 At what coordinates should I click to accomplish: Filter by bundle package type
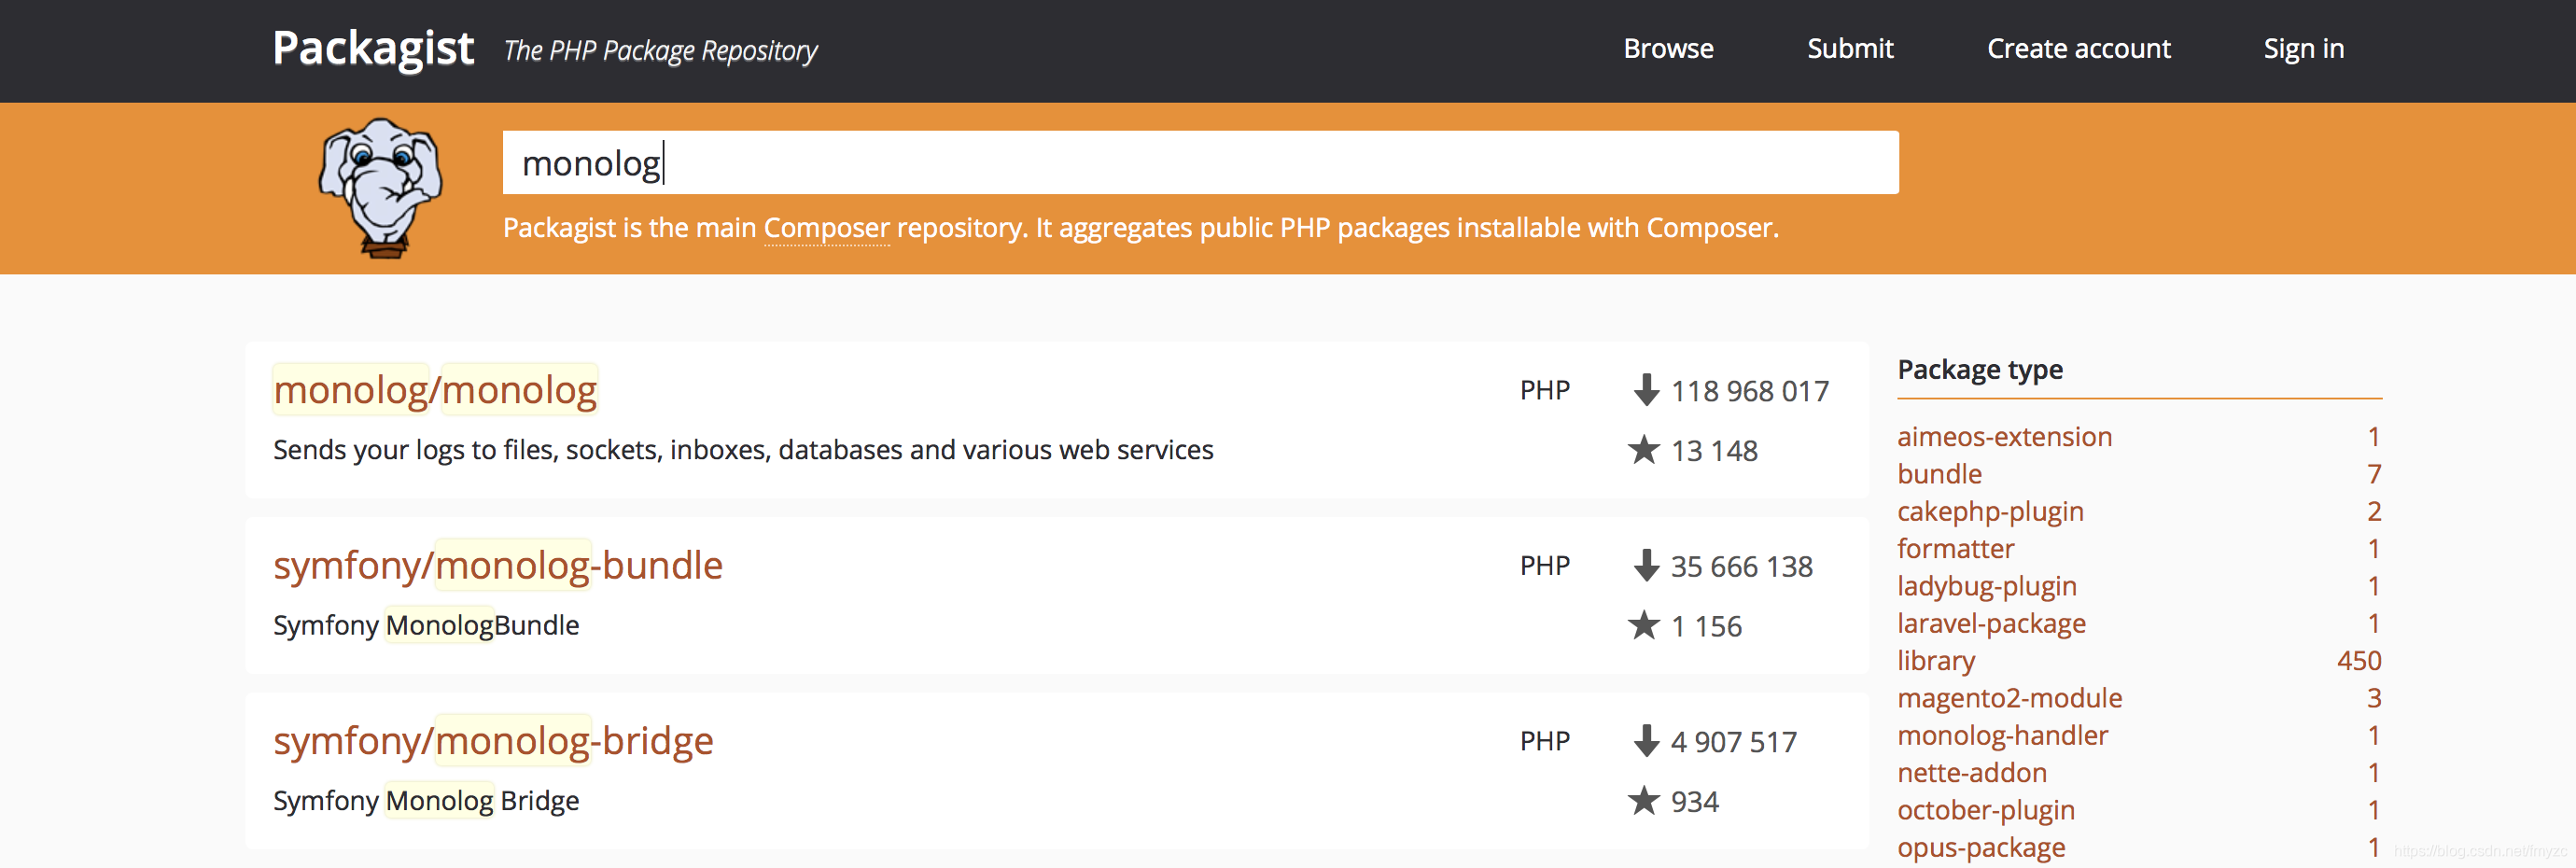(1939, 474)
